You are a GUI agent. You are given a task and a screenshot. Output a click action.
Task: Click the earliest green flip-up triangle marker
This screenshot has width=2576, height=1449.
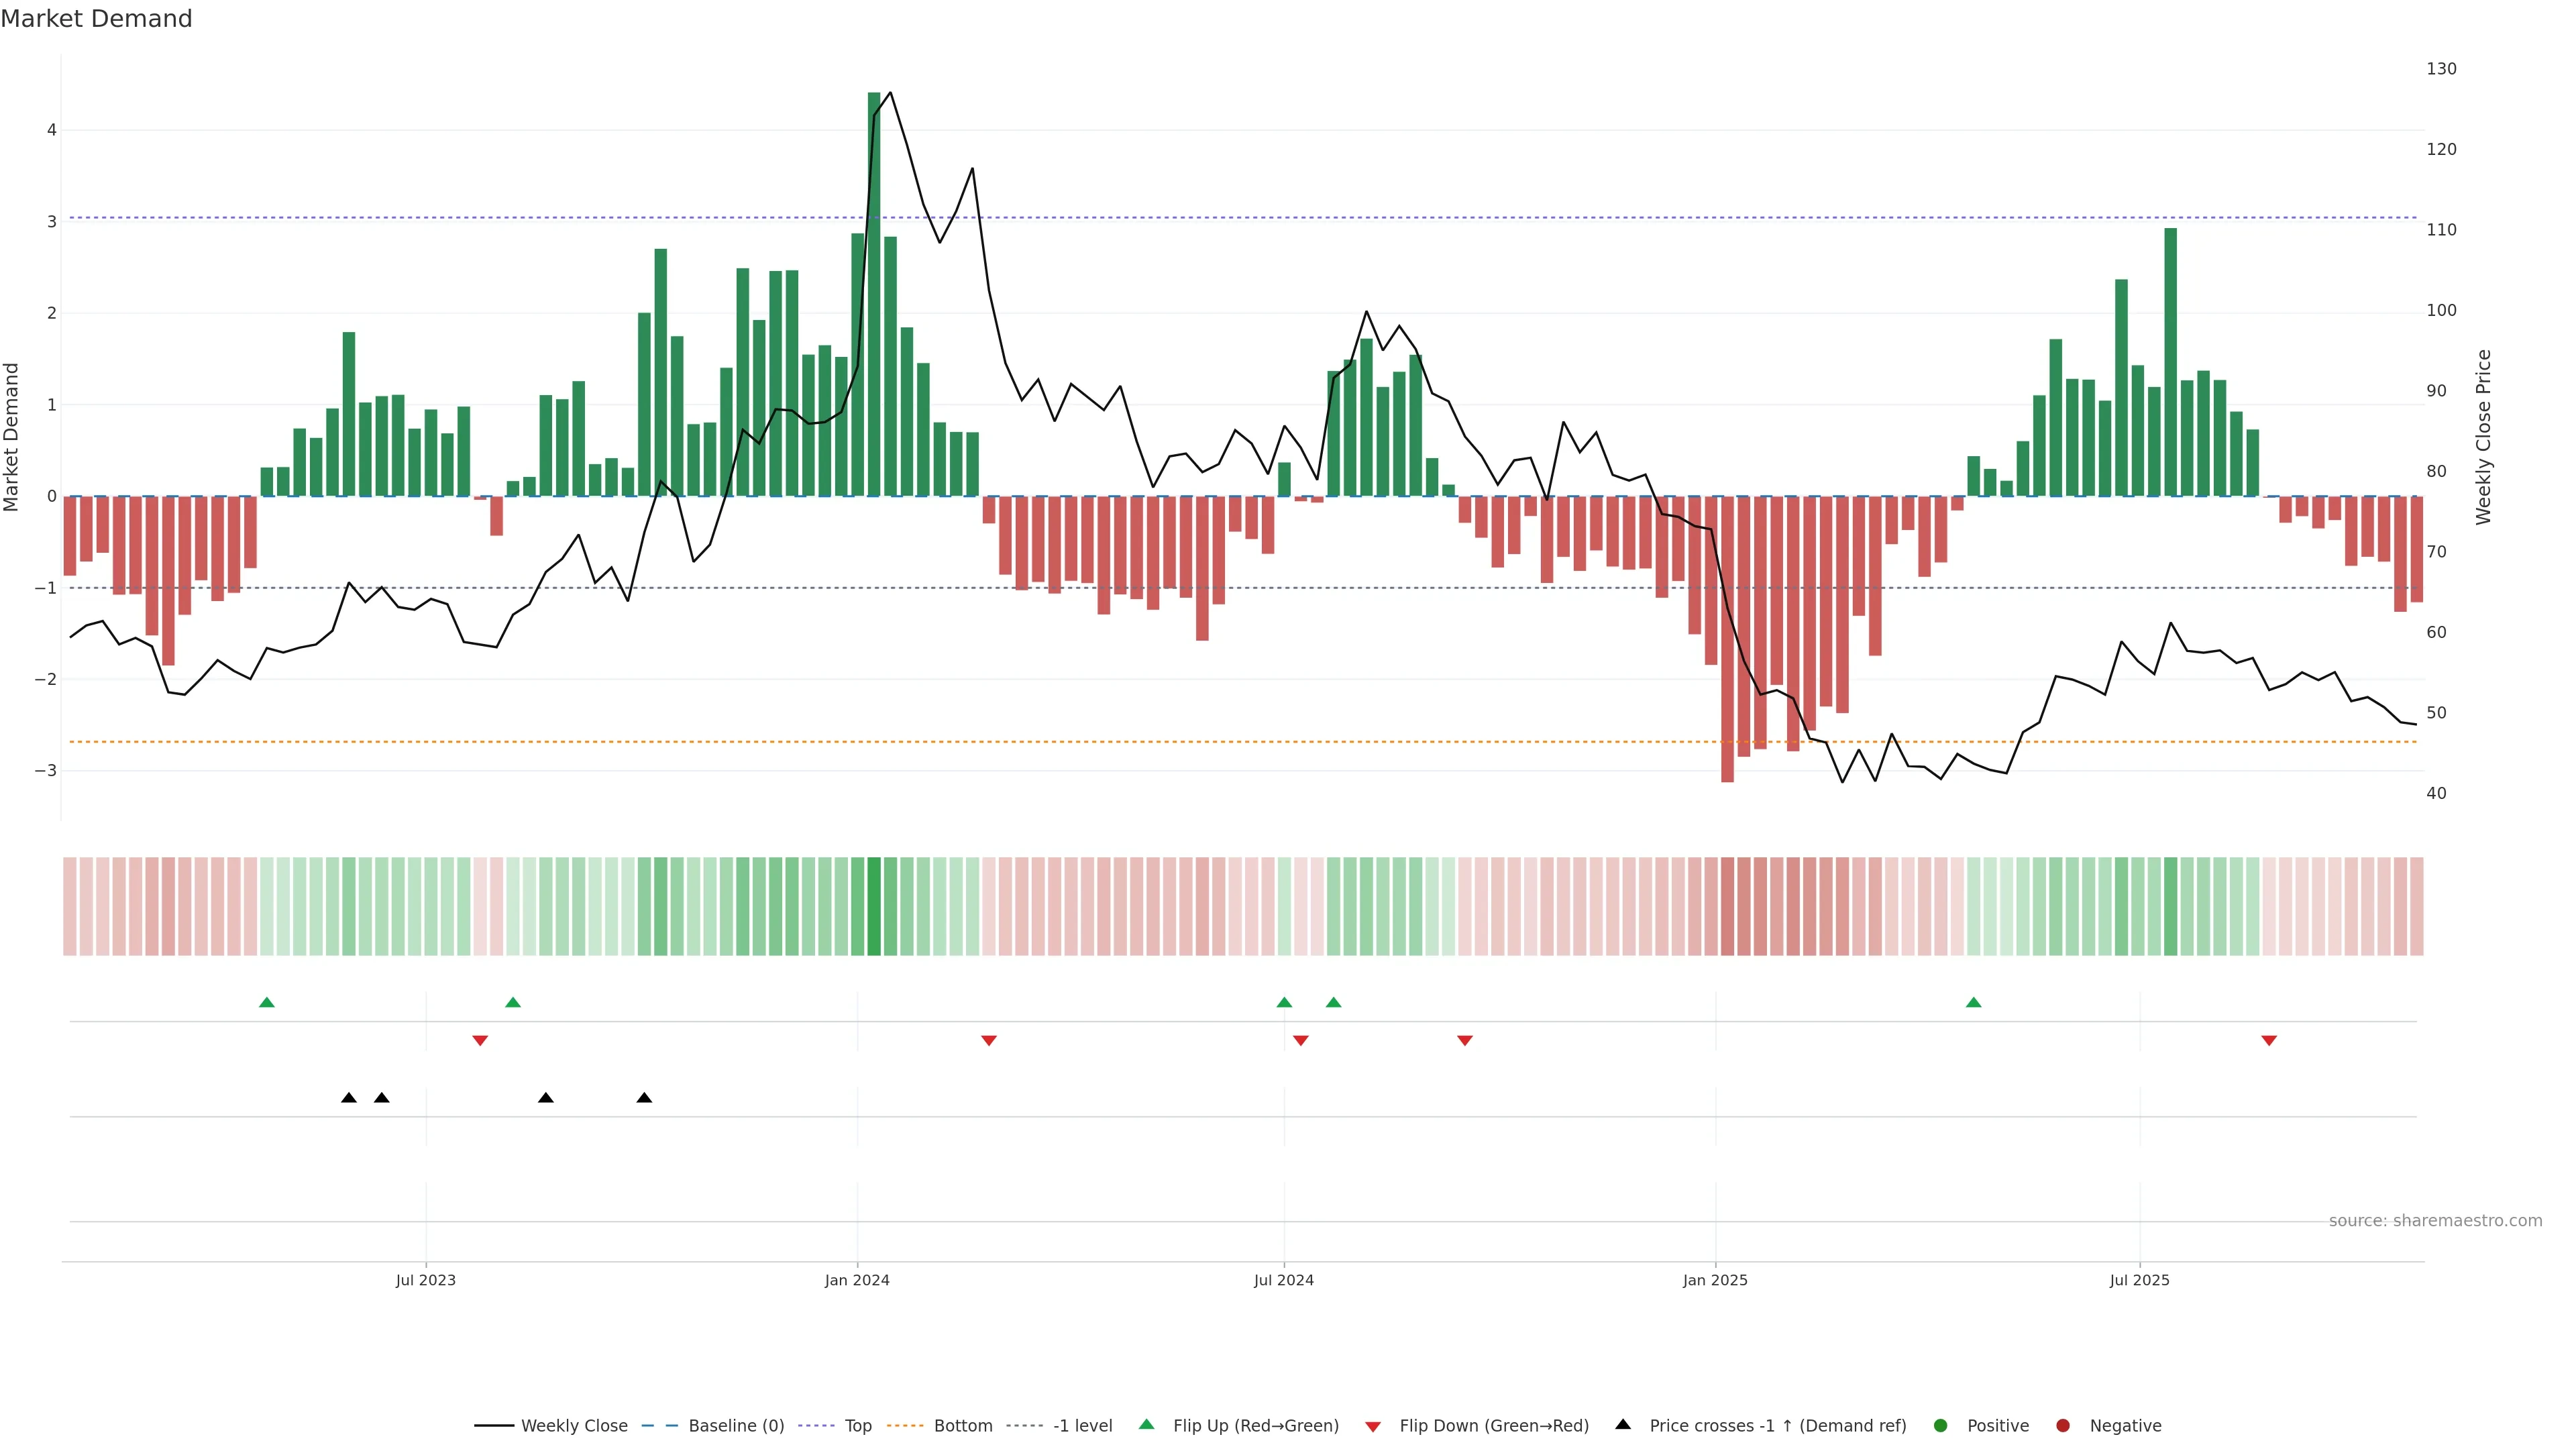coord(266,1002)
